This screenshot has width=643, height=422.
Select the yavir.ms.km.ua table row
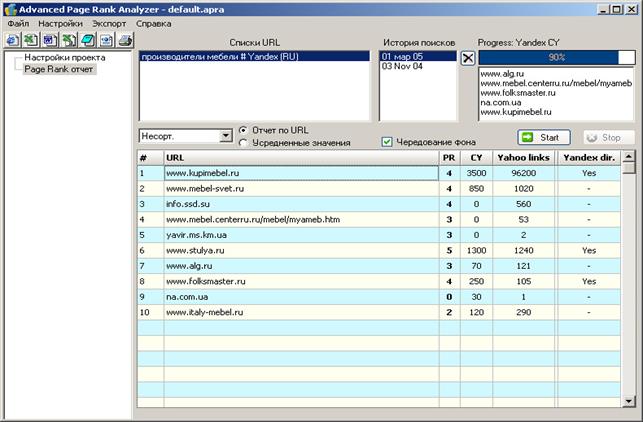[379, 235]
